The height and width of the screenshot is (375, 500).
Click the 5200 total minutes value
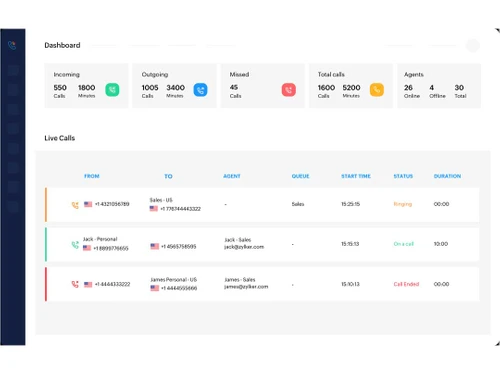tap(351, 88)
